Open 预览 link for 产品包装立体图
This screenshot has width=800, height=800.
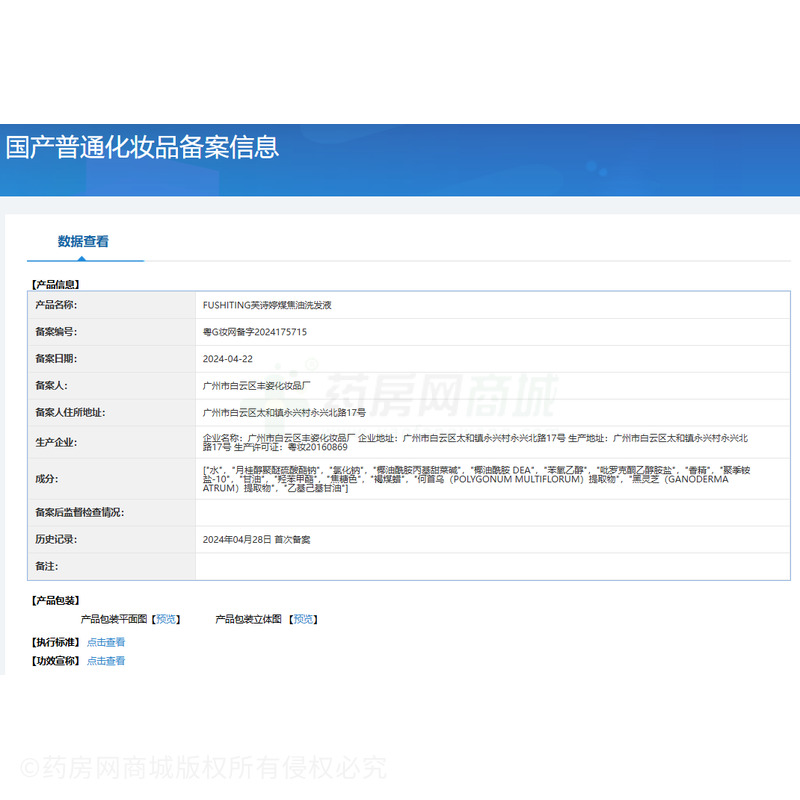point(304,619)
